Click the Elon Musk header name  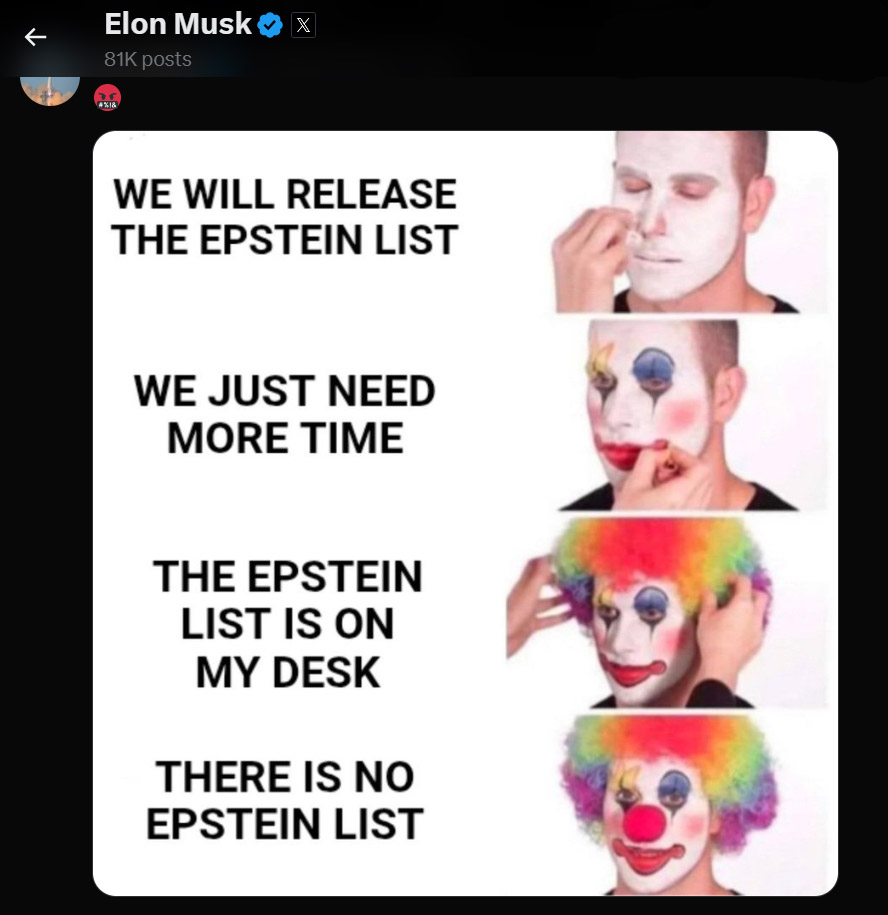(x=177, y=25)
